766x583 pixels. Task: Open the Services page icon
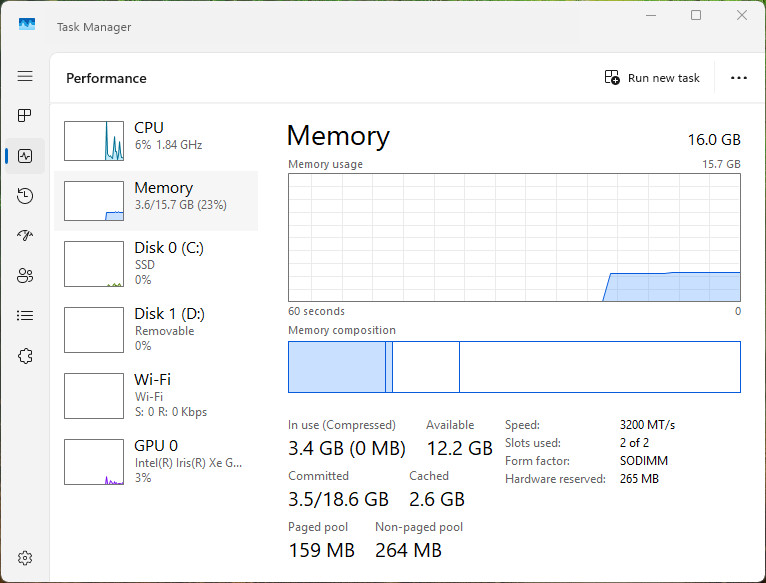point(25,356)
